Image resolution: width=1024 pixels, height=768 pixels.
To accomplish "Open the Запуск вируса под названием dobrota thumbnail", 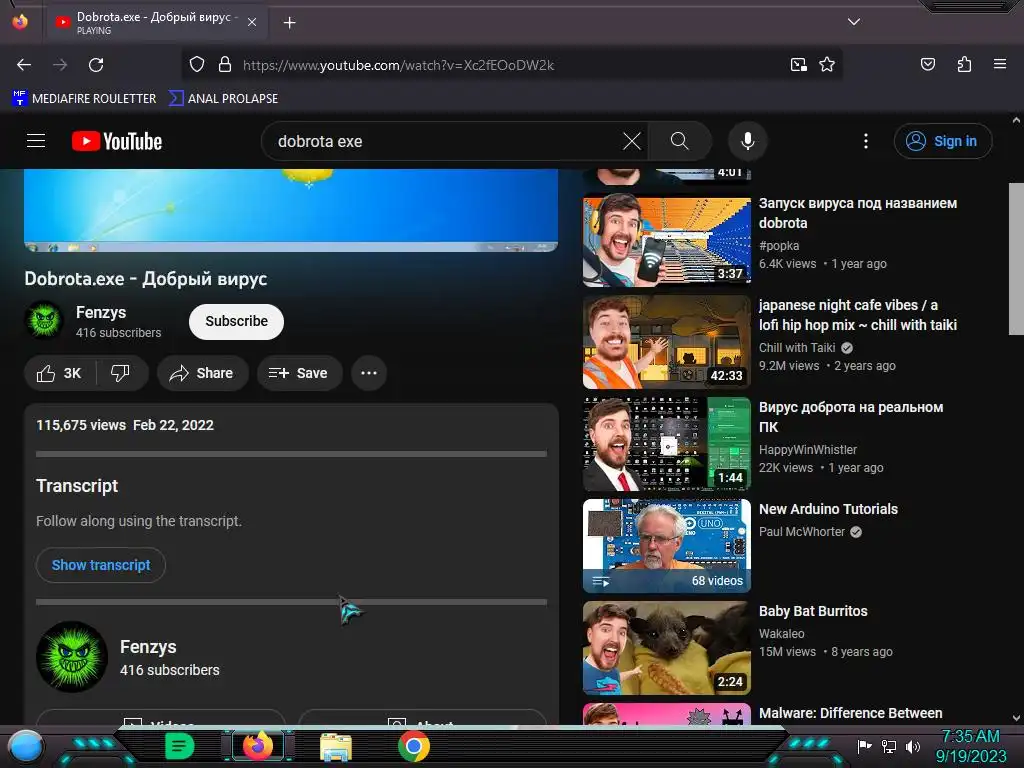I will [667, 240].
